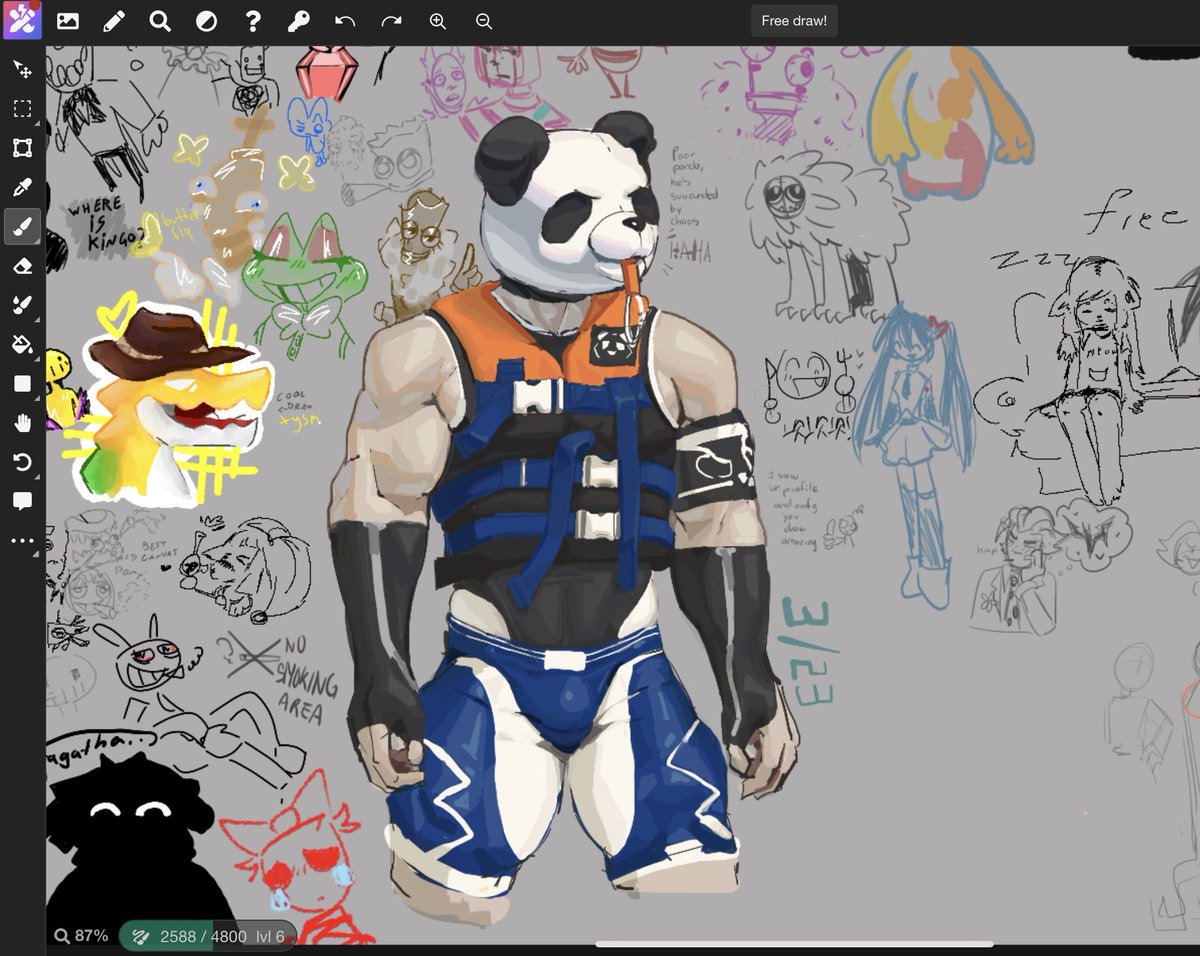Zoom in on the canvas

pos(438,21)
